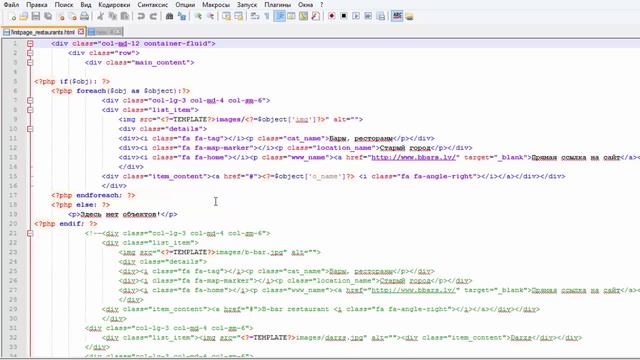640x360 pixels.
Task: Click line number 17 in the margin
Action: [13, 196]
